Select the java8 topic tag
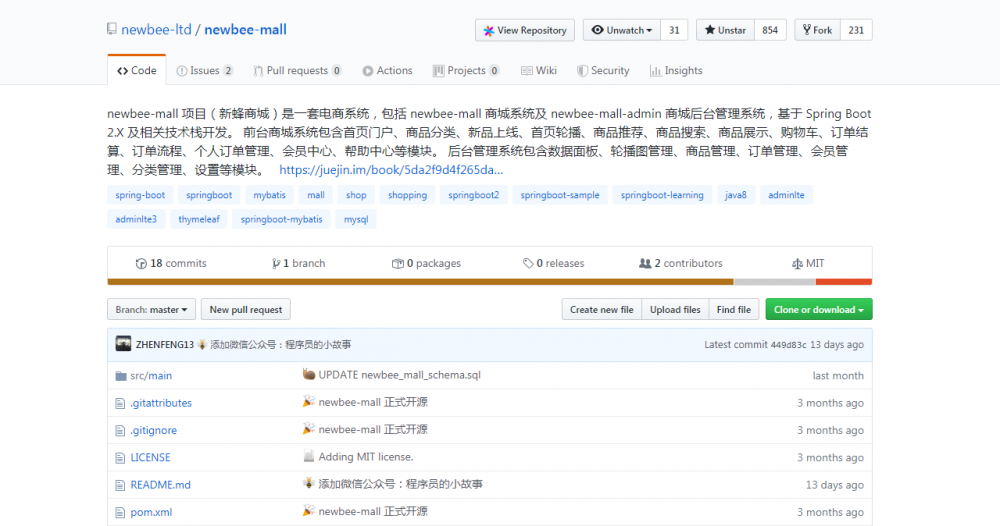This screenshot has width=1000, height=526. (735, 195)
